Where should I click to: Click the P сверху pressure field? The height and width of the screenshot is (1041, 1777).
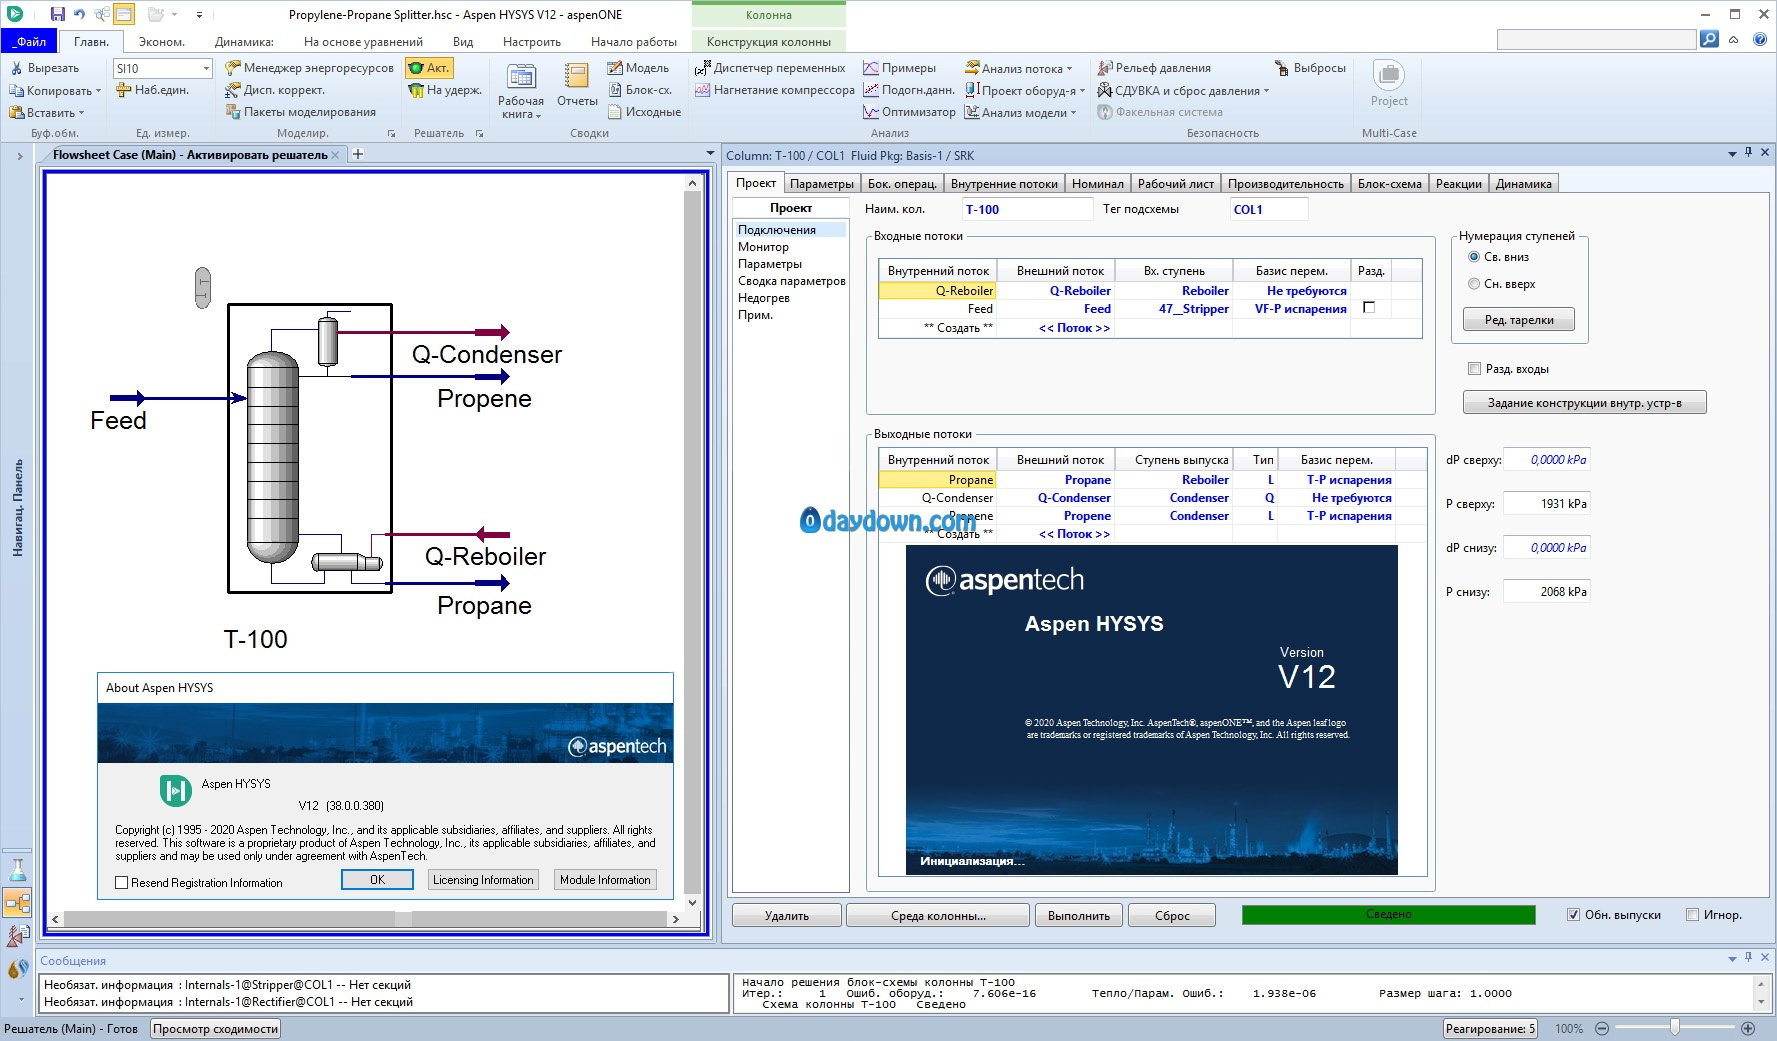click(x=1546, y=503)
